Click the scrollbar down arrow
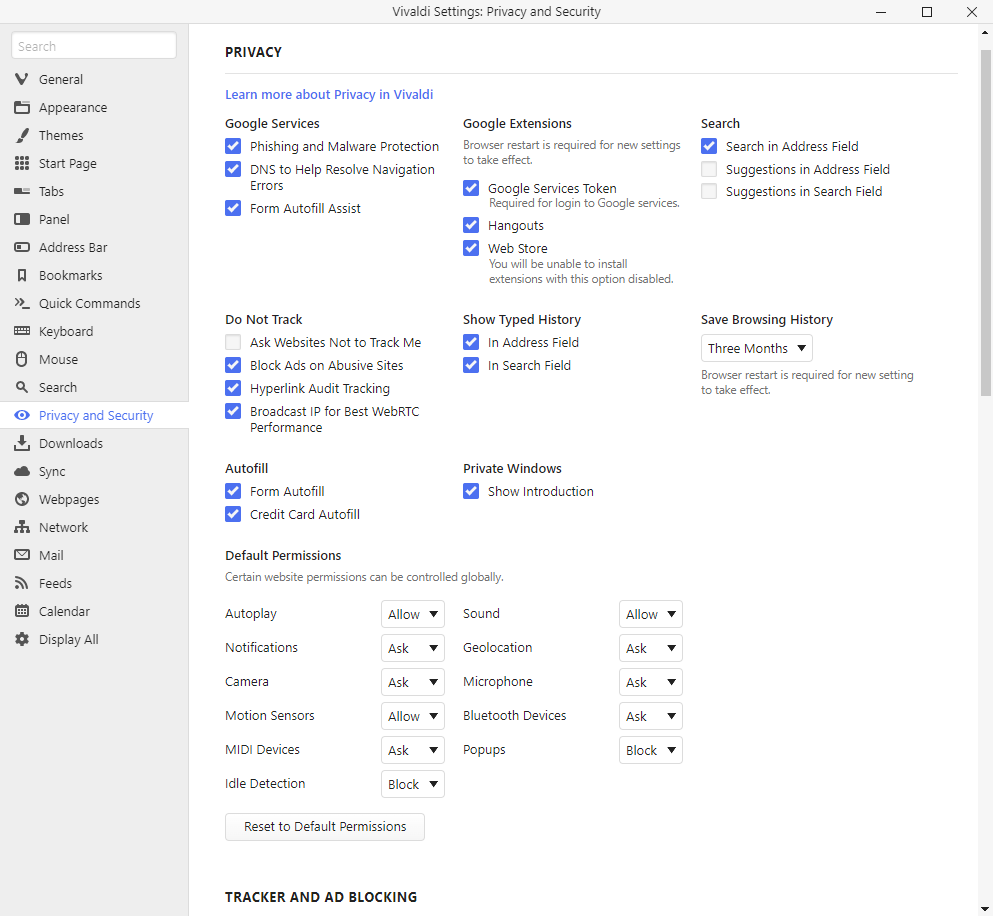993x916 pixels. tap(985, 909)
